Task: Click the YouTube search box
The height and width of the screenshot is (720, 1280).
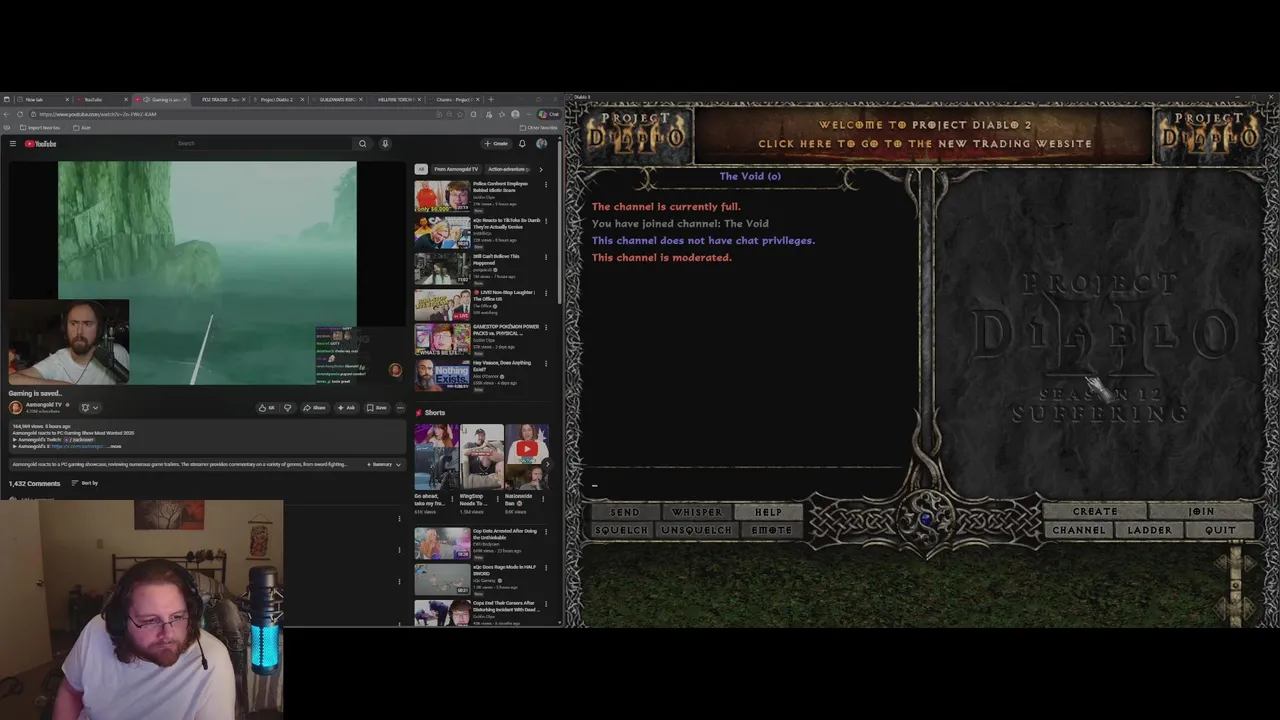Action: pos(262,144)
